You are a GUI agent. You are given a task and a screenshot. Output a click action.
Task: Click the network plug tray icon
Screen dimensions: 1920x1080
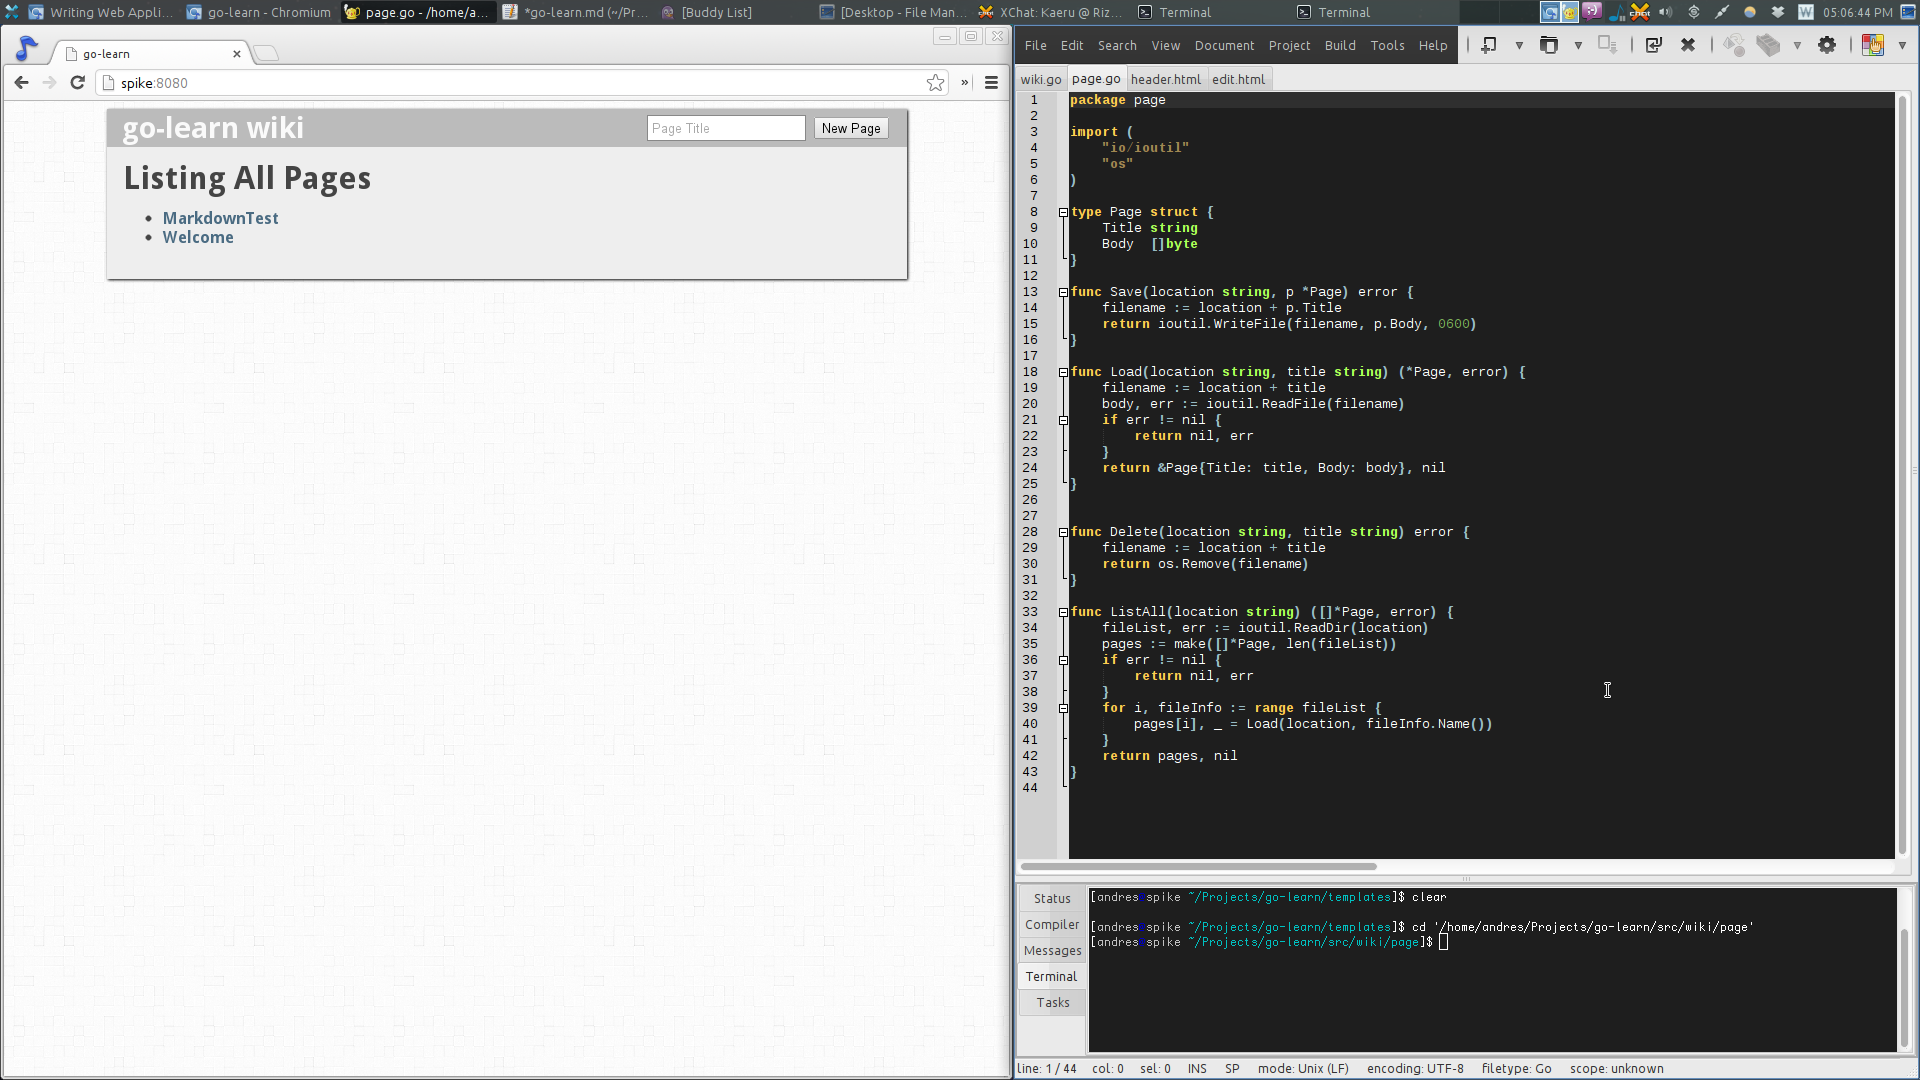[x=1721, y=12]
